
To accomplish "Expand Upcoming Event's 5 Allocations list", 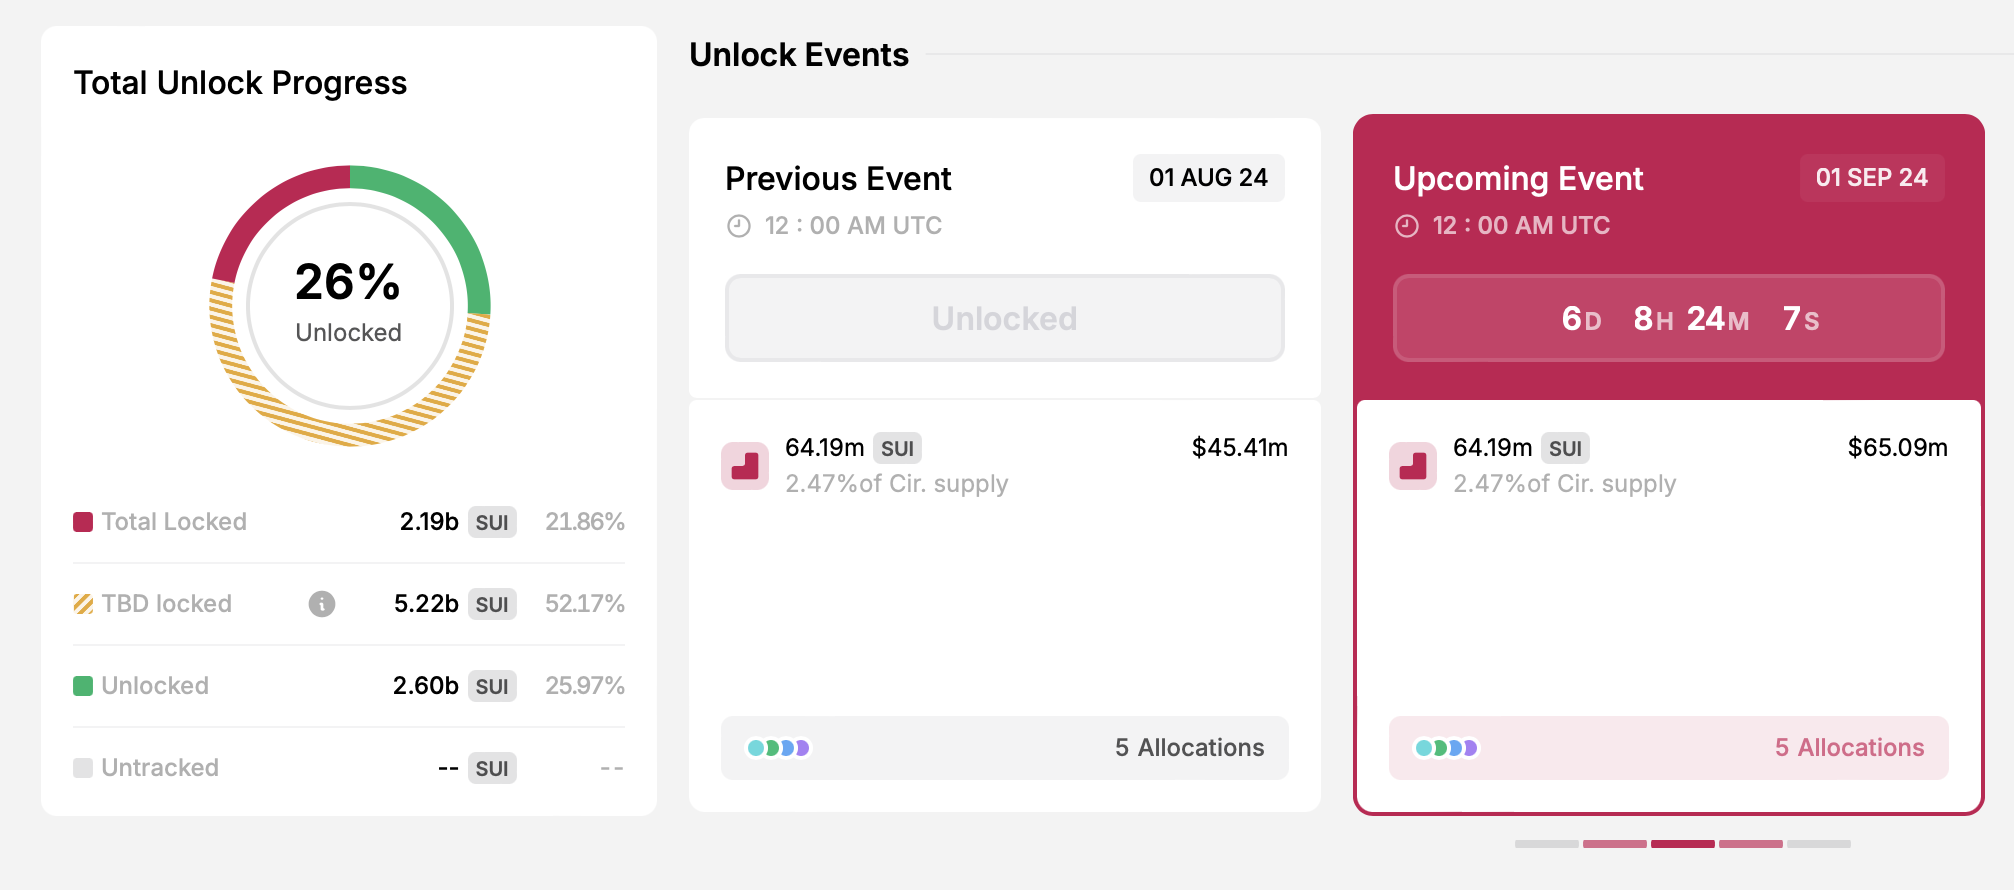I will click(x=1849, y=747).
